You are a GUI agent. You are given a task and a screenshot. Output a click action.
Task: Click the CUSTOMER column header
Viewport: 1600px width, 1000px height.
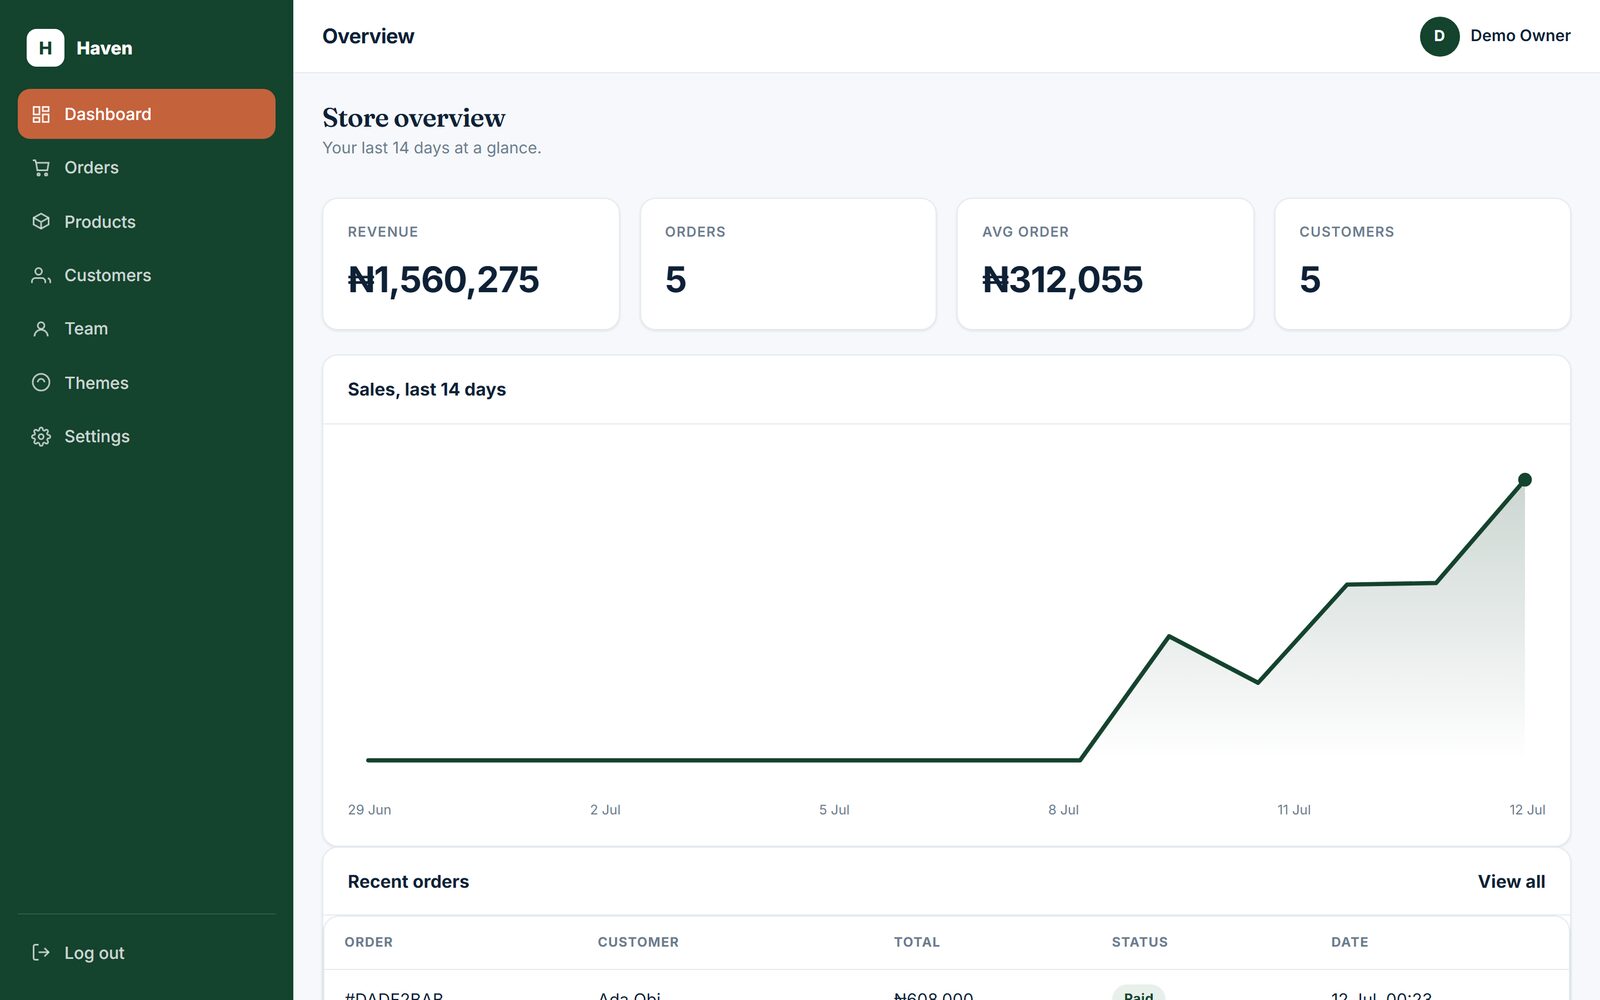(x=638, y=942)
